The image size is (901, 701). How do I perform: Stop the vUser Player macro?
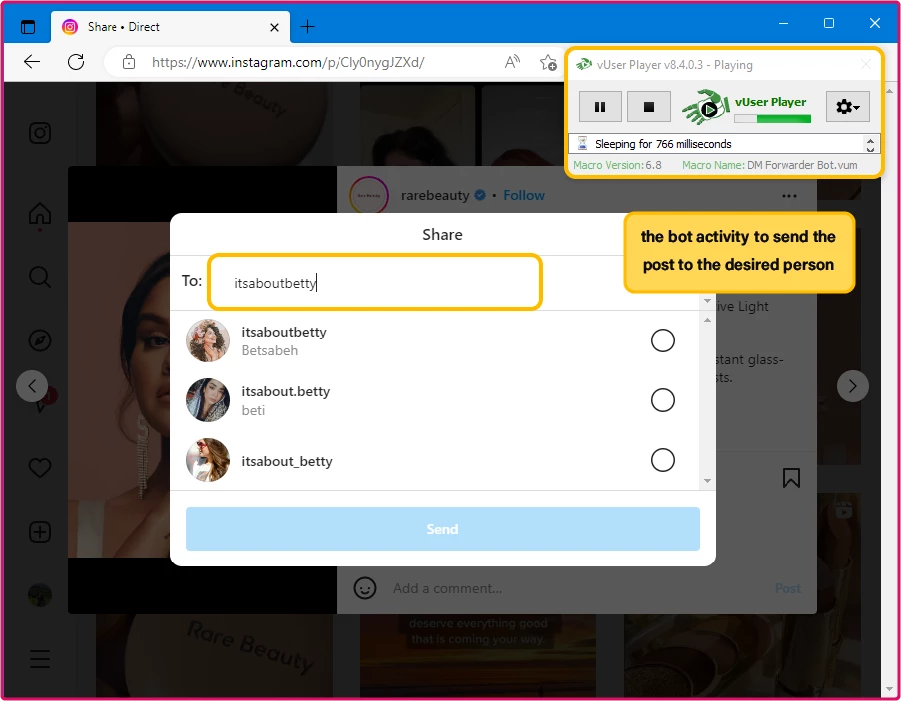[x=649, y=107]
